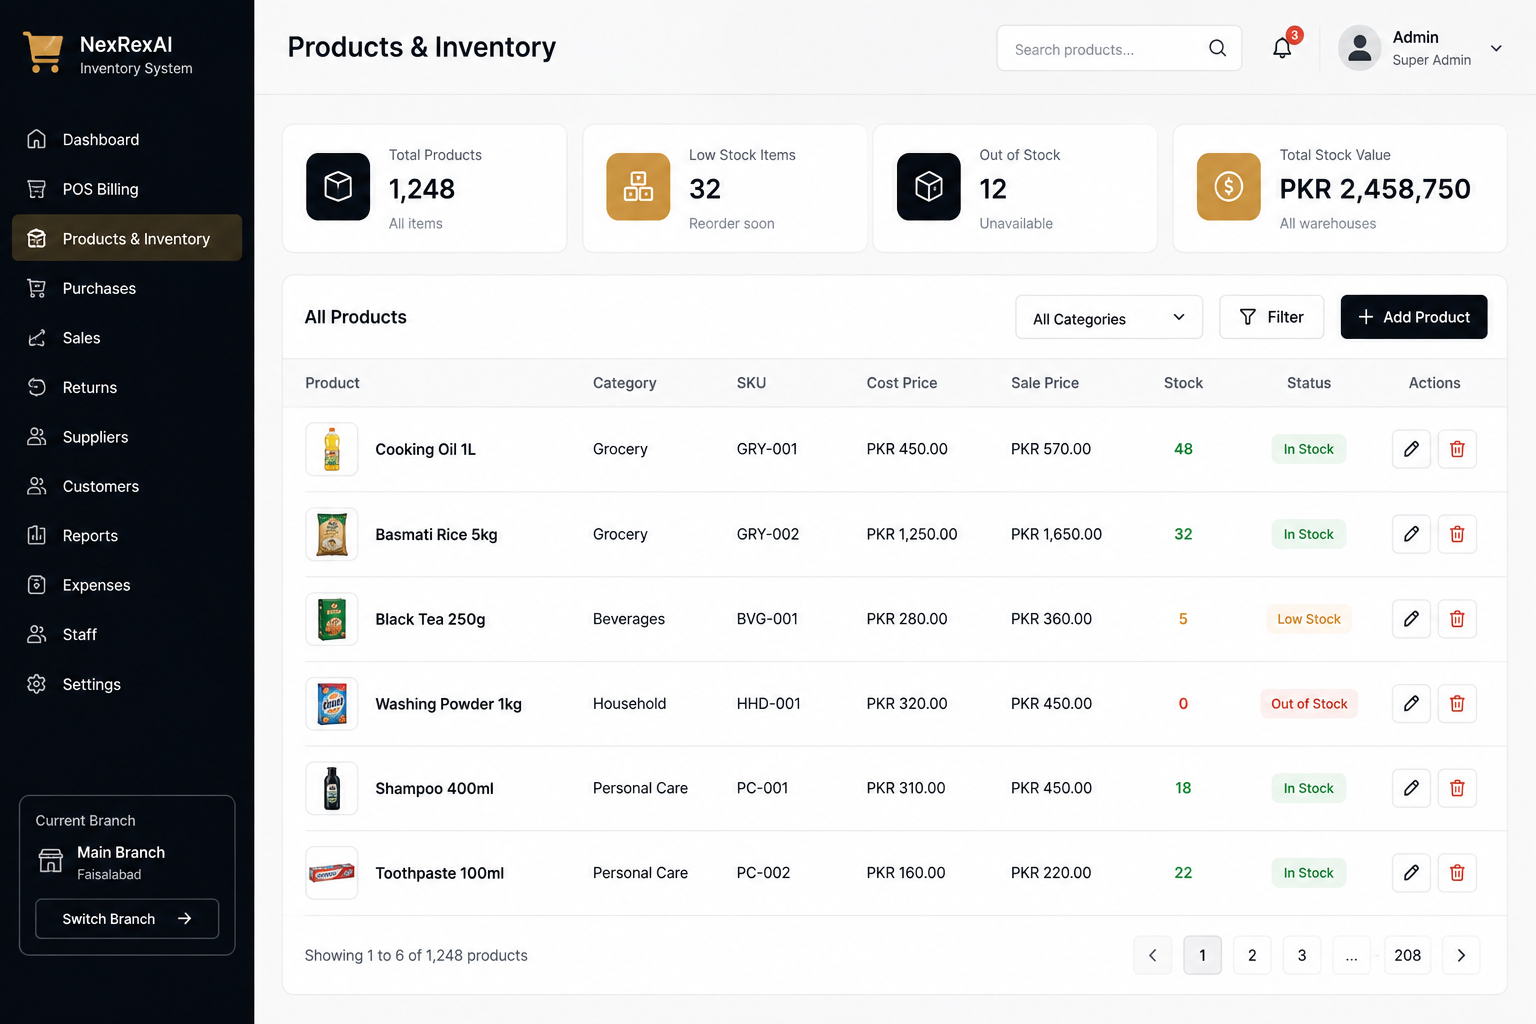Delete the Washing Powder 1kg product
This screenshot has height=1024, width=1536.
1457,704
